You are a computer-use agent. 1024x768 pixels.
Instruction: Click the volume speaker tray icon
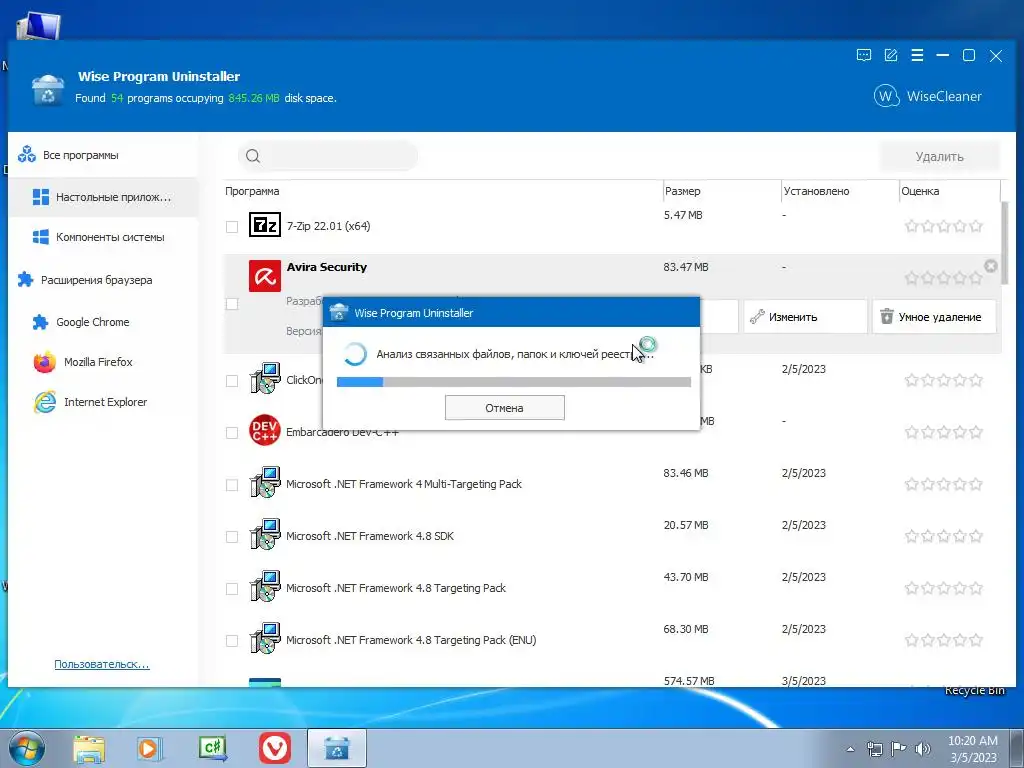click(923, 749)
